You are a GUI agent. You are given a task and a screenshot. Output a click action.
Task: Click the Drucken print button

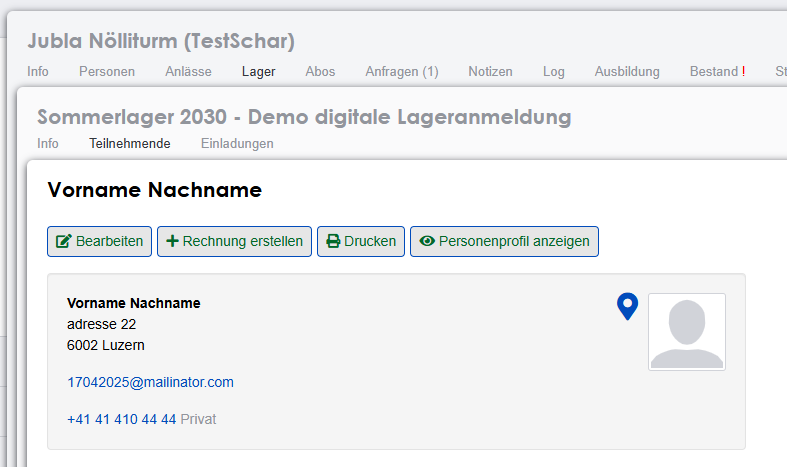[x=361, y=242]
